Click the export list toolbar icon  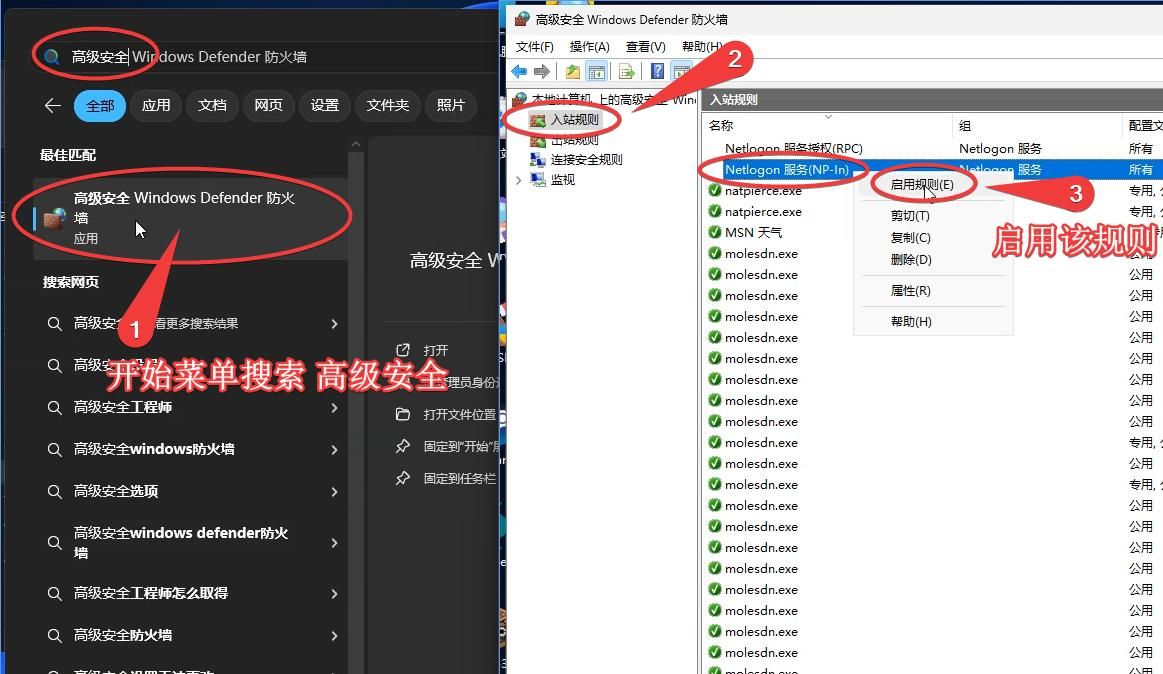[626, 71]
